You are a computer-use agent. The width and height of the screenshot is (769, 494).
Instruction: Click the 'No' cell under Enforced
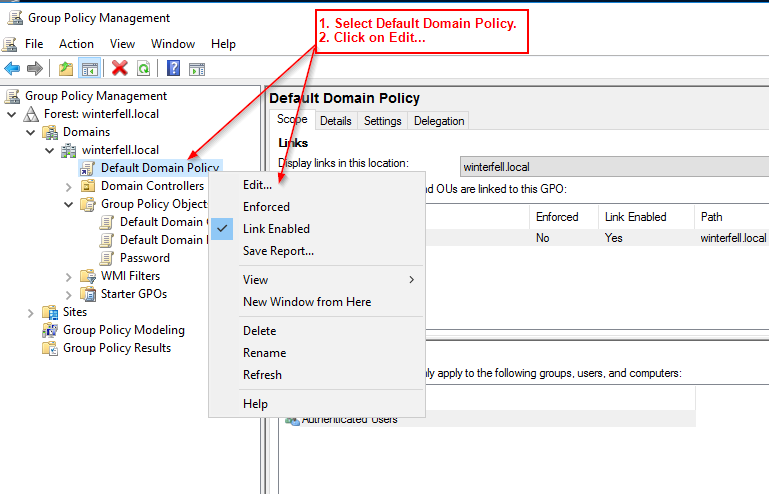[542, 238]
